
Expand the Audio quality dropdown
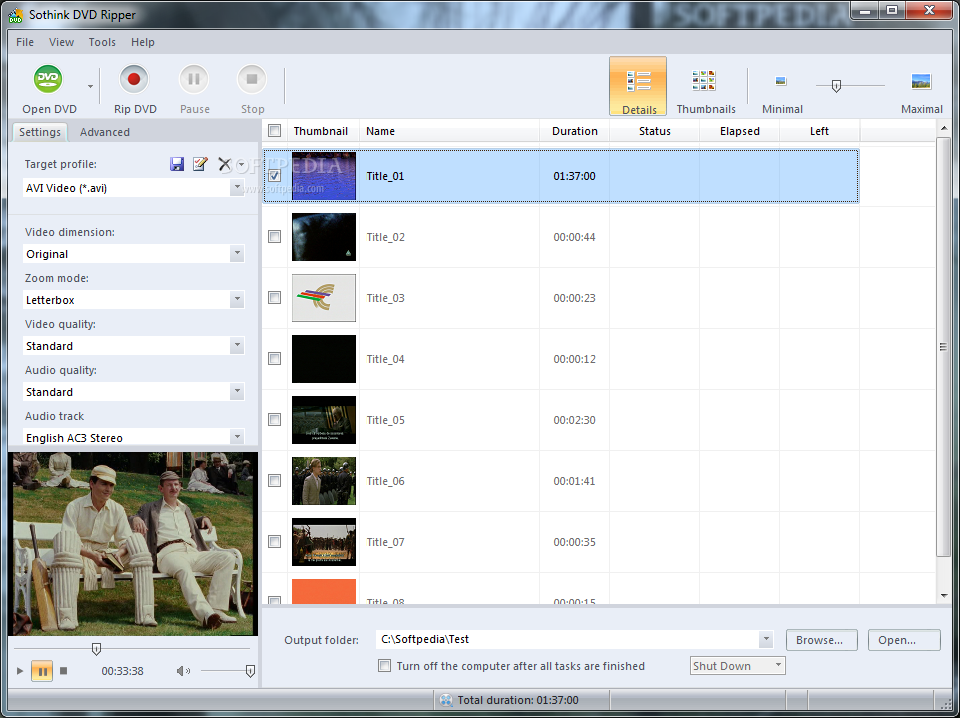[x=237, y=391]
